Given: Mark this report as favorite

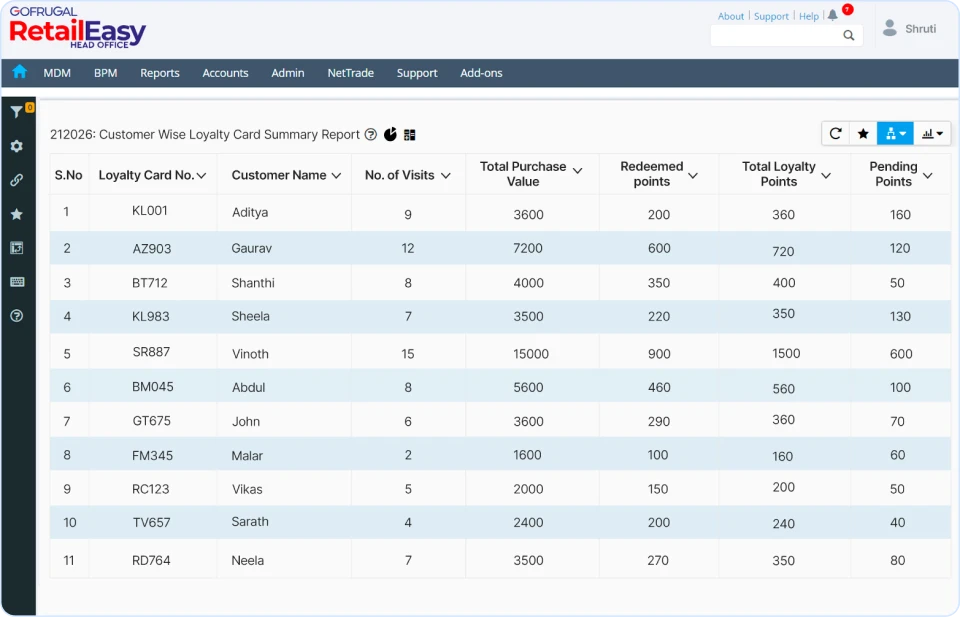Looking at the screenshot, I should 863,132.
